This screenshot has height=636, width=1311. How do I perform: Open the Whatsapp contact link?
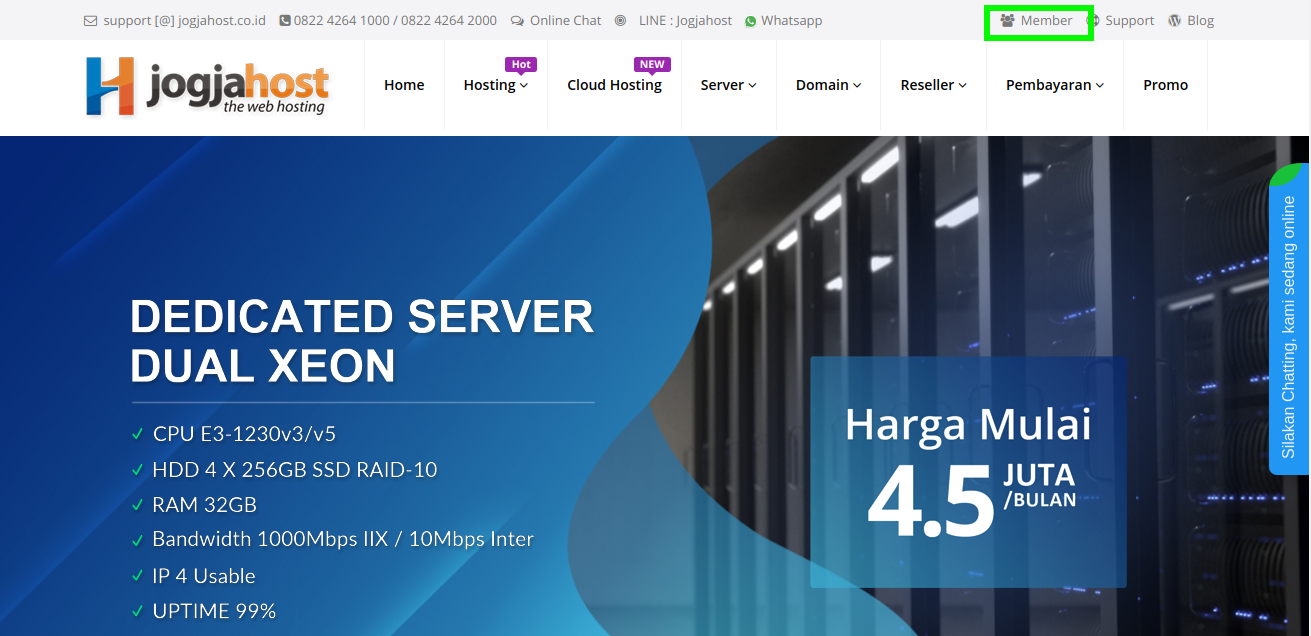(791, 21)
